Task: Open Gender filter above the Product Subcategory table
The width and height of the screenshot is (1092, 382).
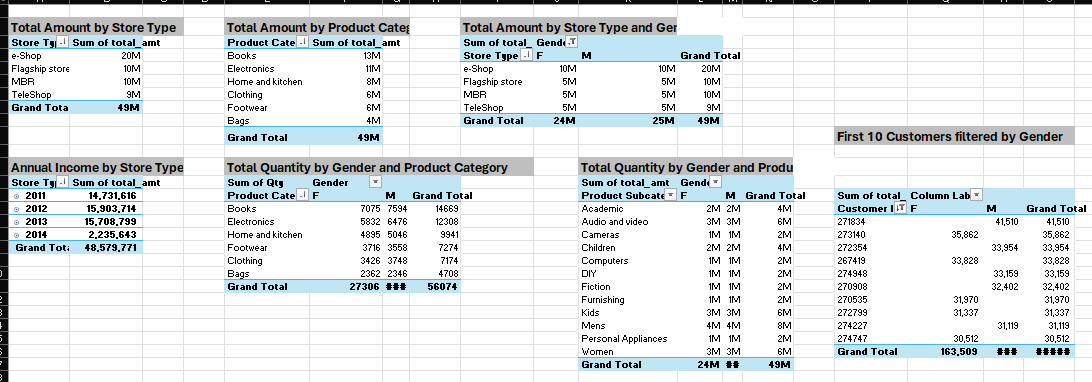Action: click(715, 182)
